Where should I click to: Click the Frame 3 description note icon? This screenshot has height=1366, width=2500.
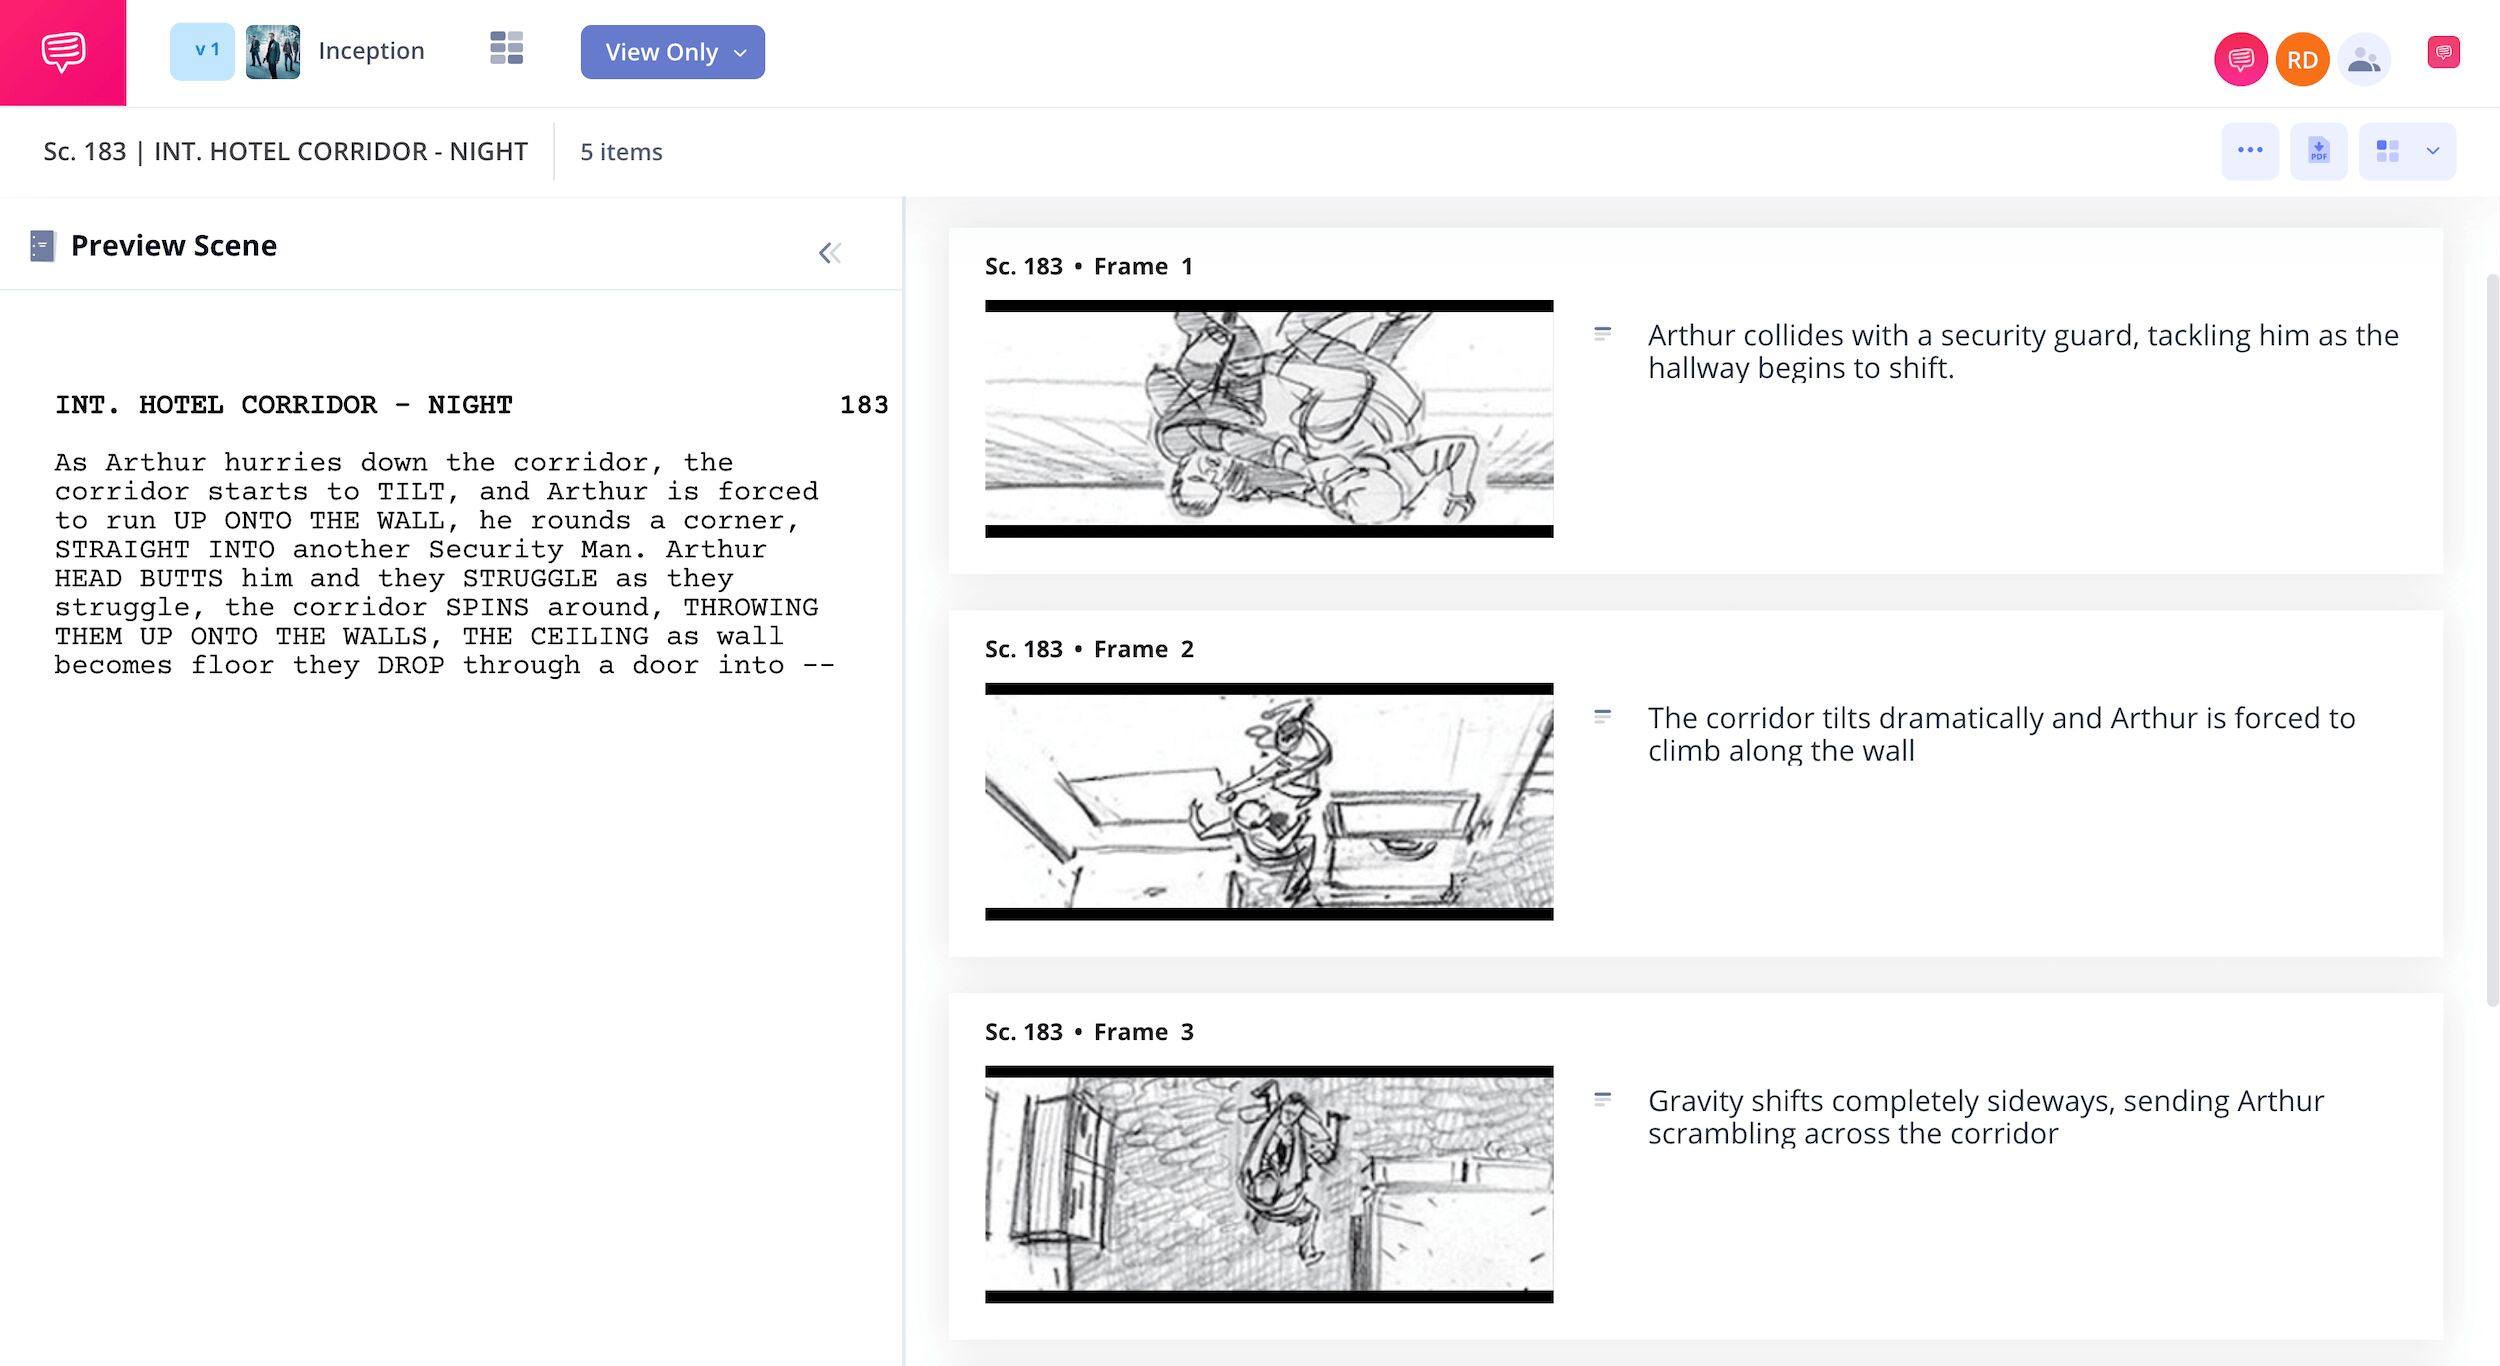[x=1602, y=1100]
